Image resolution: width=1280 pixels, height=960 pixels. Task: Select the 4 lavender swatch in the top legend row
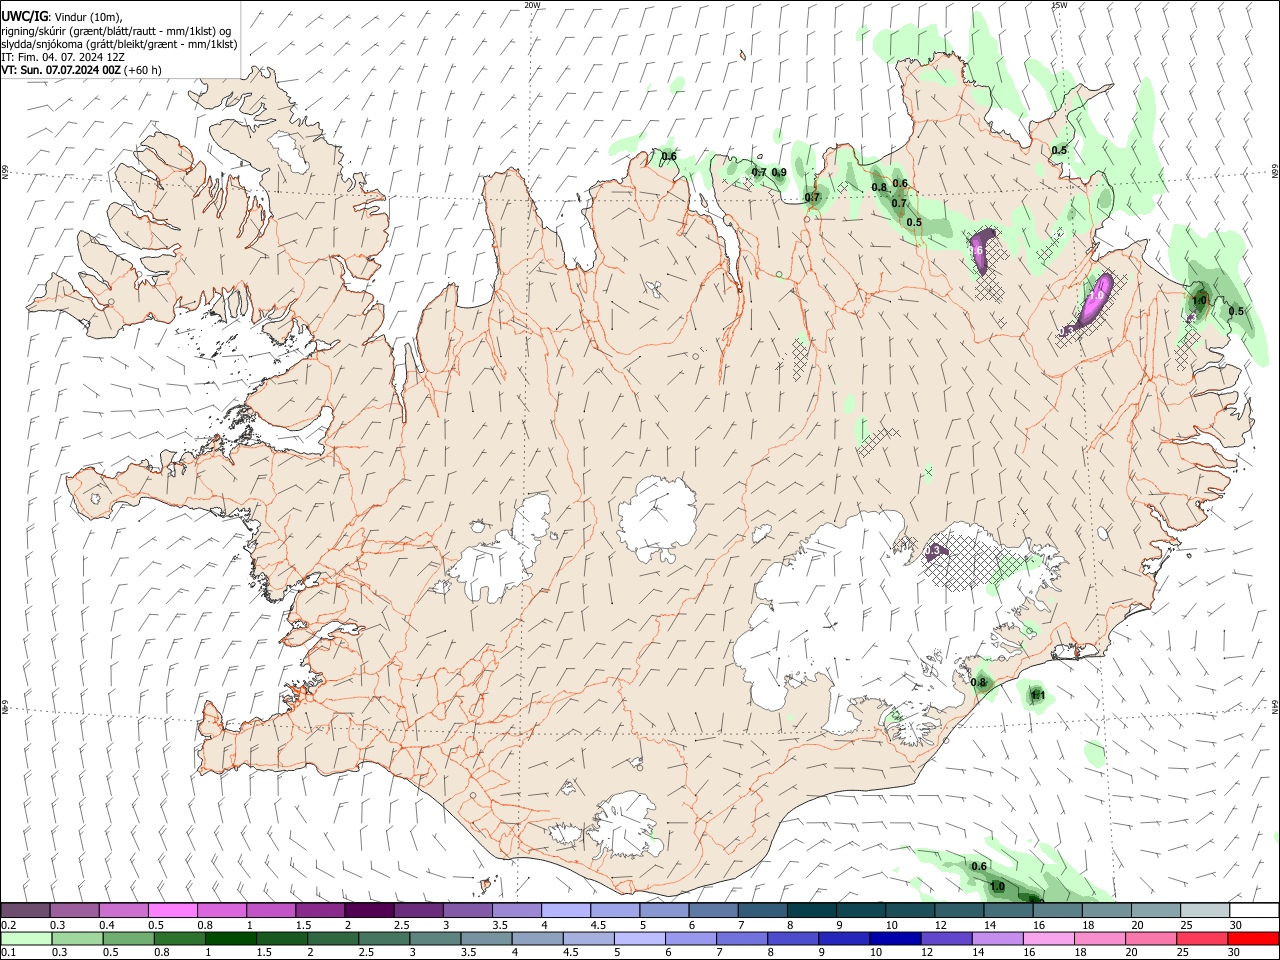[x=566, y=910]
